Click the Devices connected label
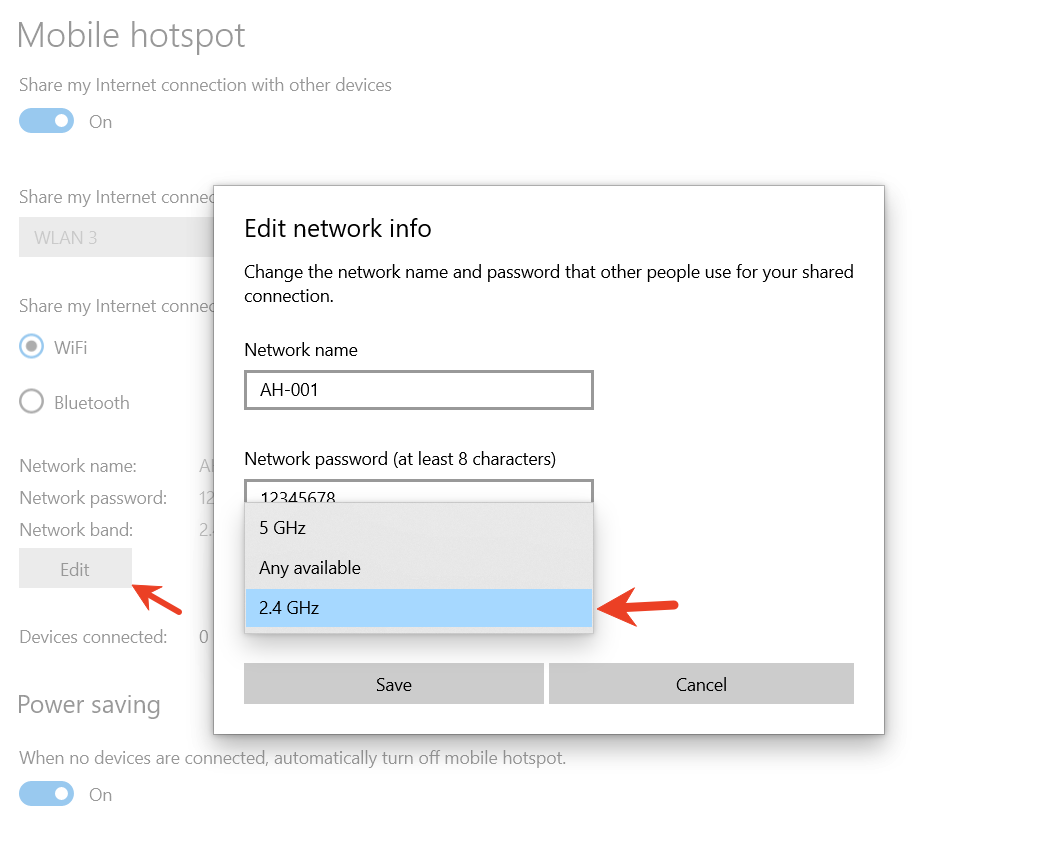This screenshot has height=851, width=1041. (93, 636)
